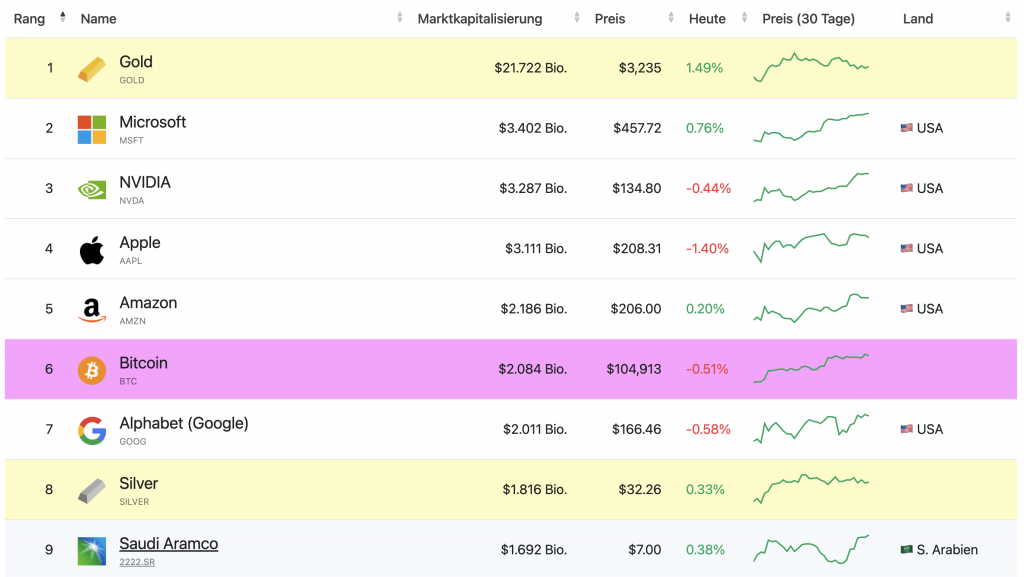This screenshot has height=577, width=1024.
Task: Toggle the Heute column sort control
Action: tap(742, 17)
